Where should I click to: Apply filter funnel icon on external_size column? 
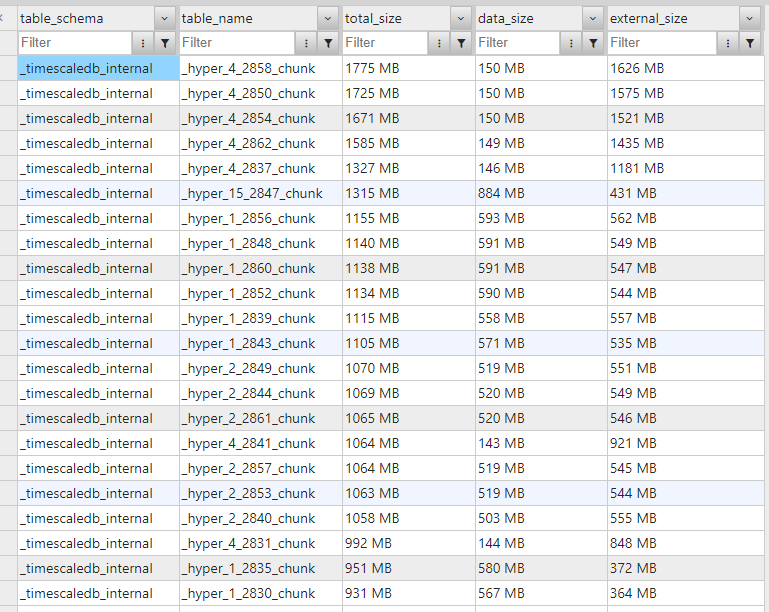coord(749,43)
